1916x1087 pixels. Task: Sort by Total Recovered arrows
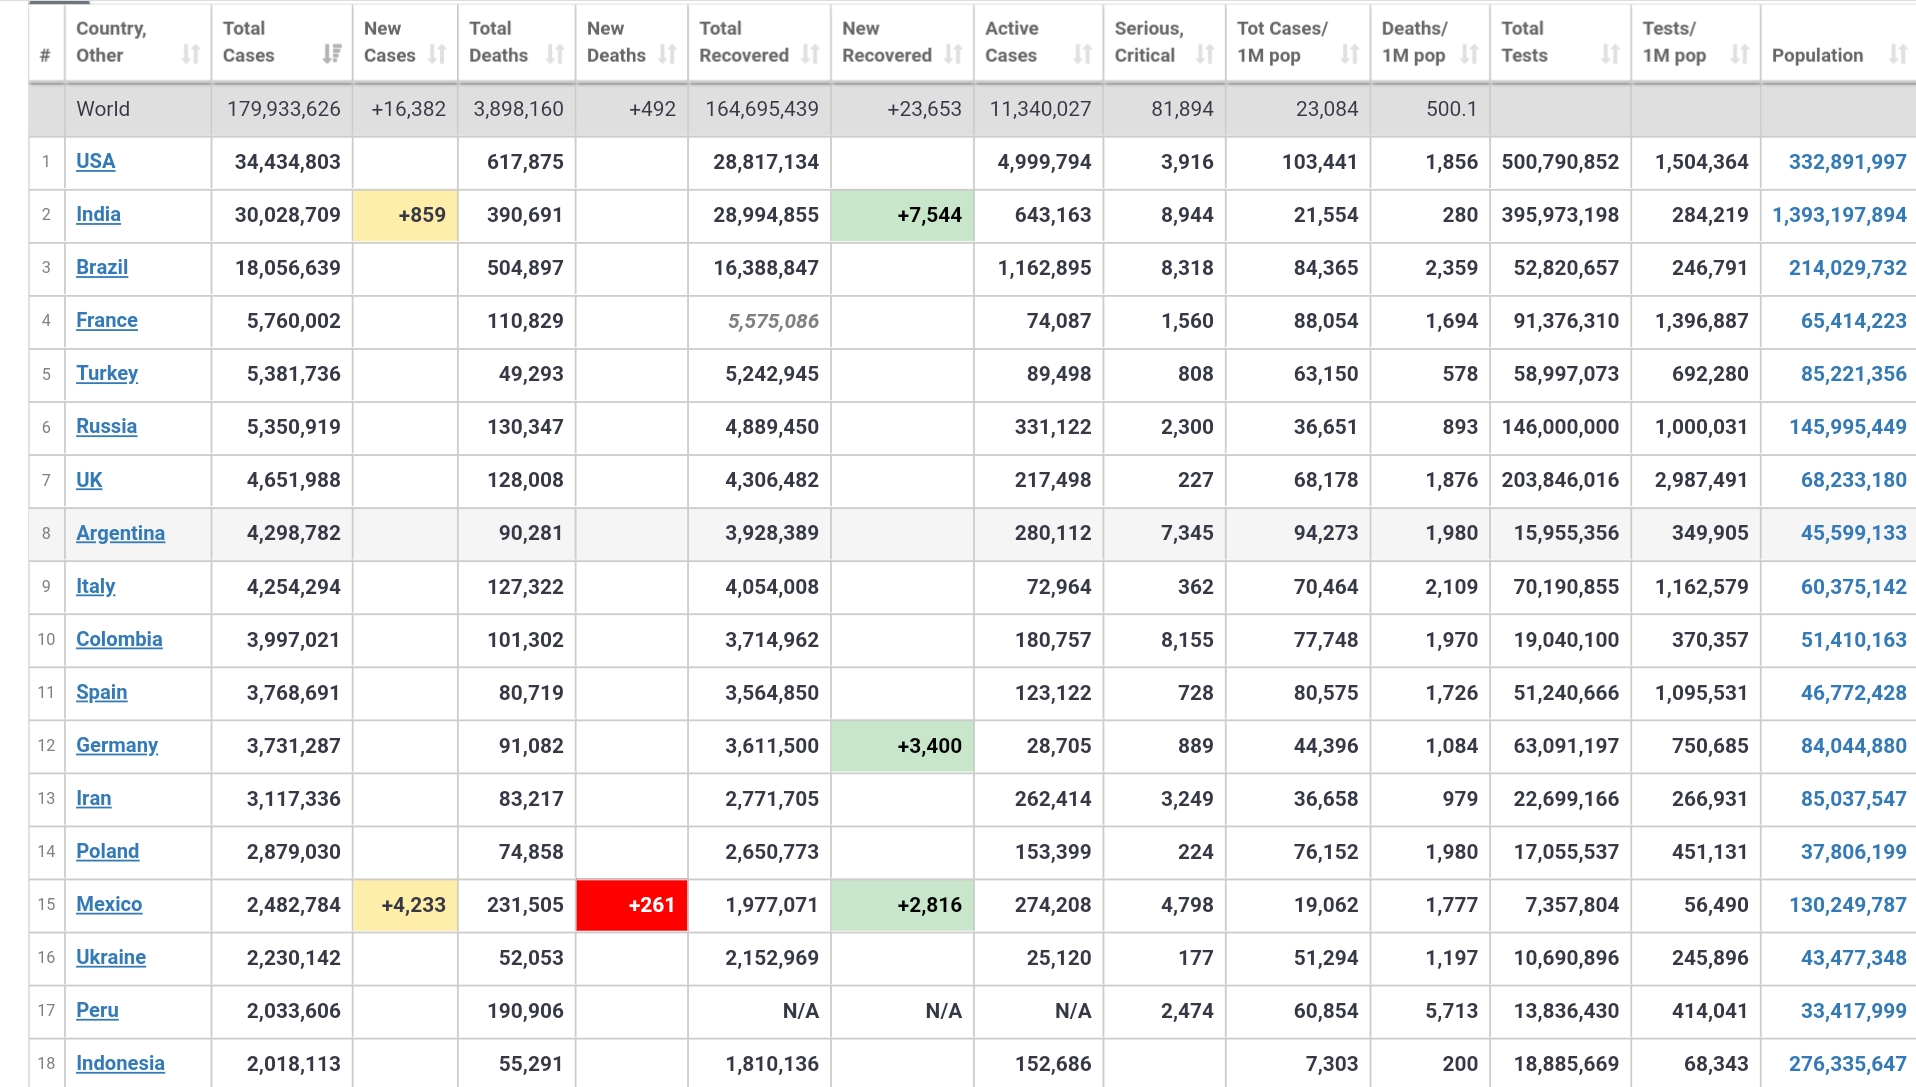811,55
